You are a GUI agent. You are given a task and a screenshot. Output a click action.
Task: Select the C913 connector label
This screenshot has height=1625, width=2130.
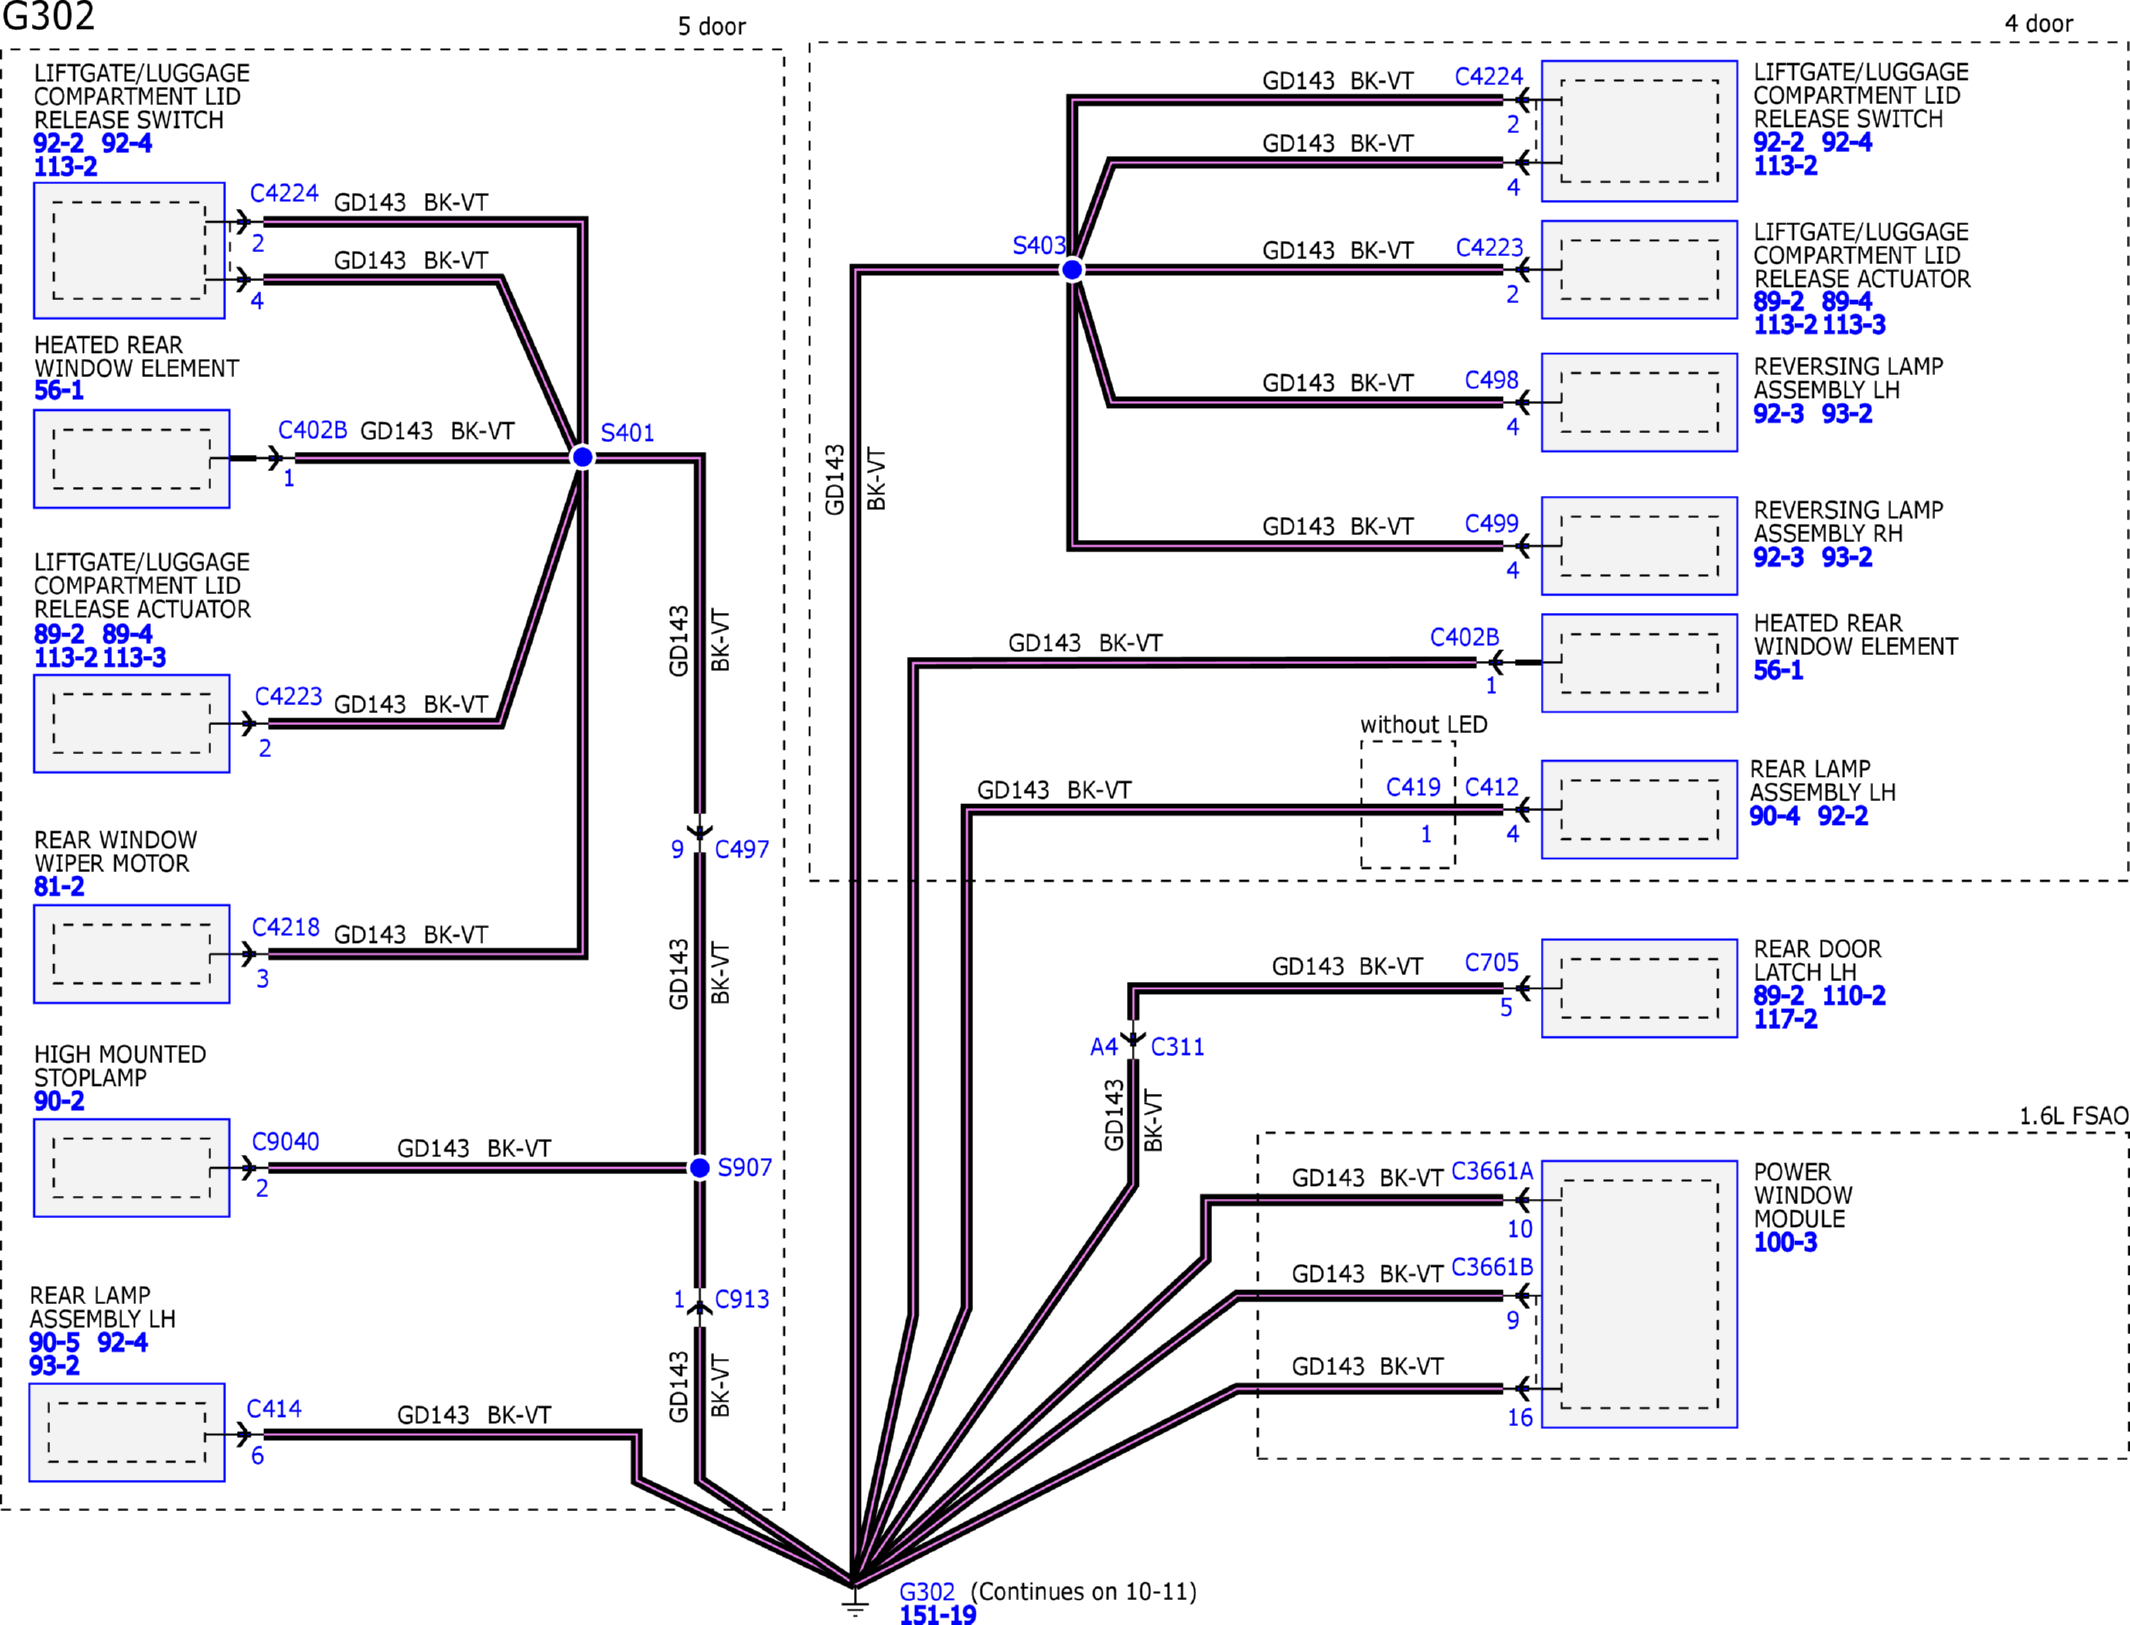[741, 1299]
